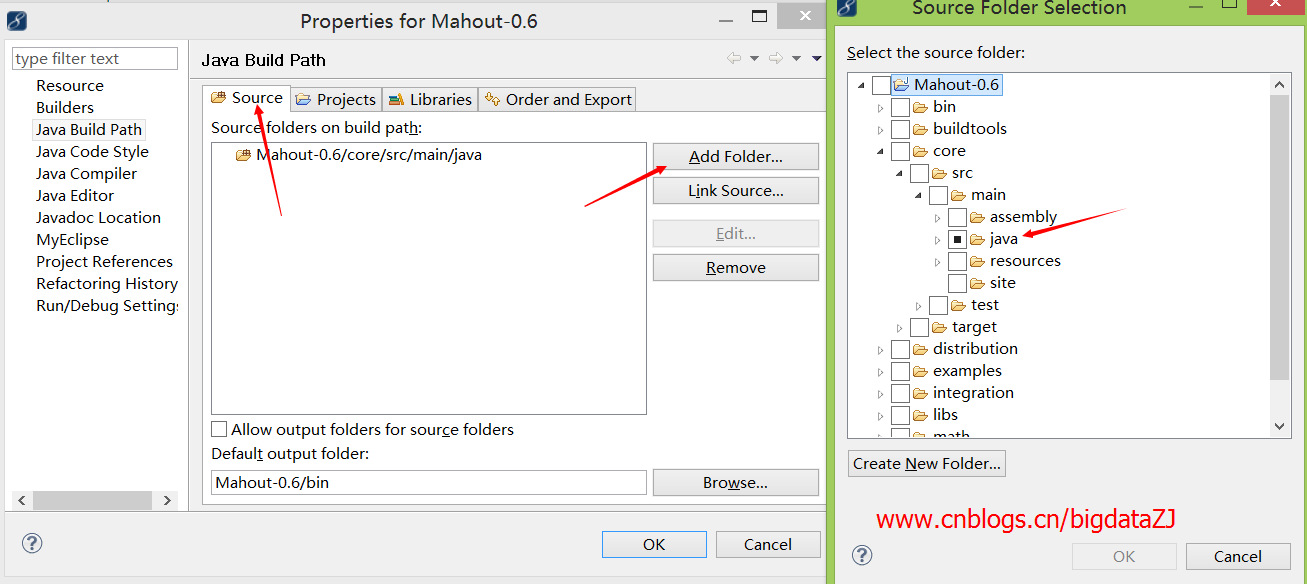
Task: Toggle the java folder checkbox
Action: point(957,239)
